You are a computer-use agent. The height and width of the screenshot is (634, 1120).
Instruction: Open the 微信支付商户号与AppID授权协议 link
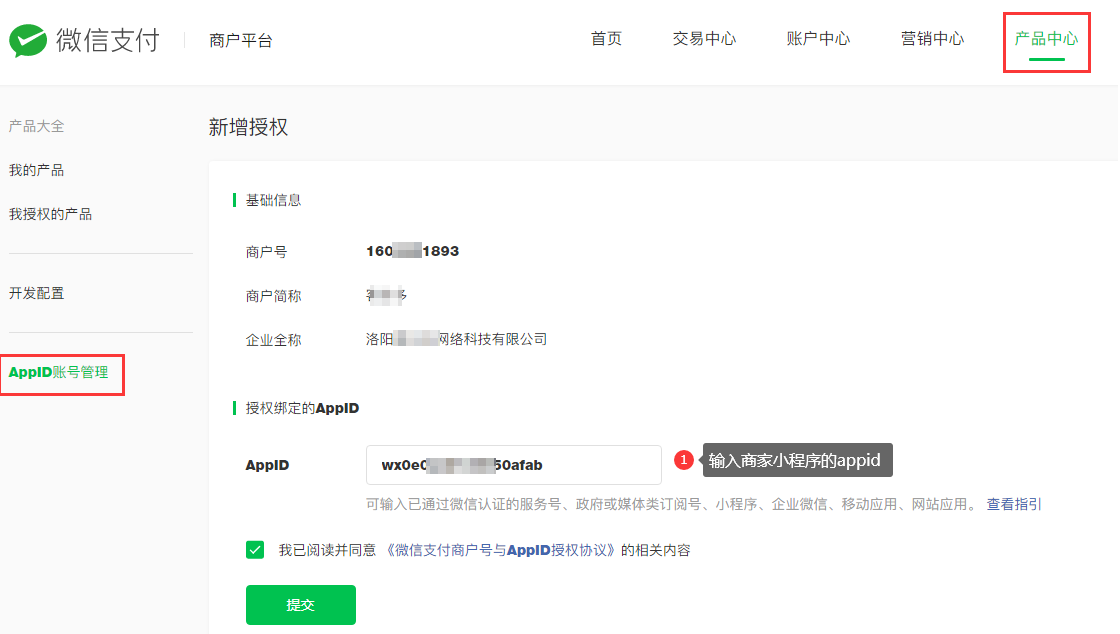coord(500,550)
